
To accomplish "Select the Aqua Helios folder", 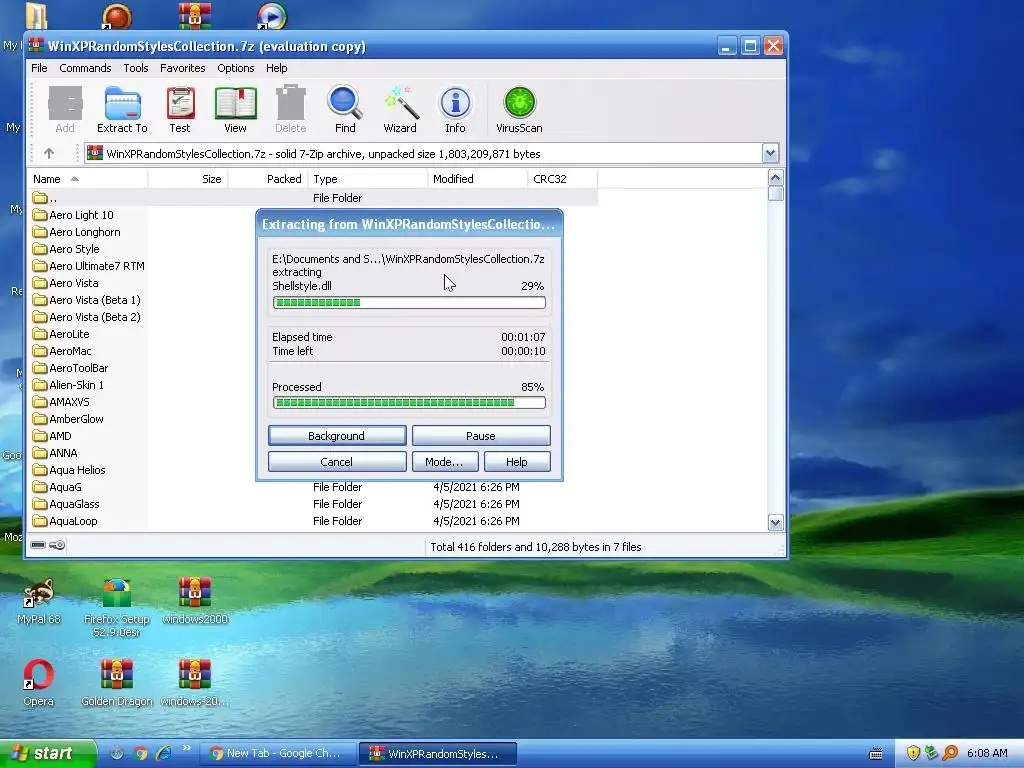I will point(69,470).
